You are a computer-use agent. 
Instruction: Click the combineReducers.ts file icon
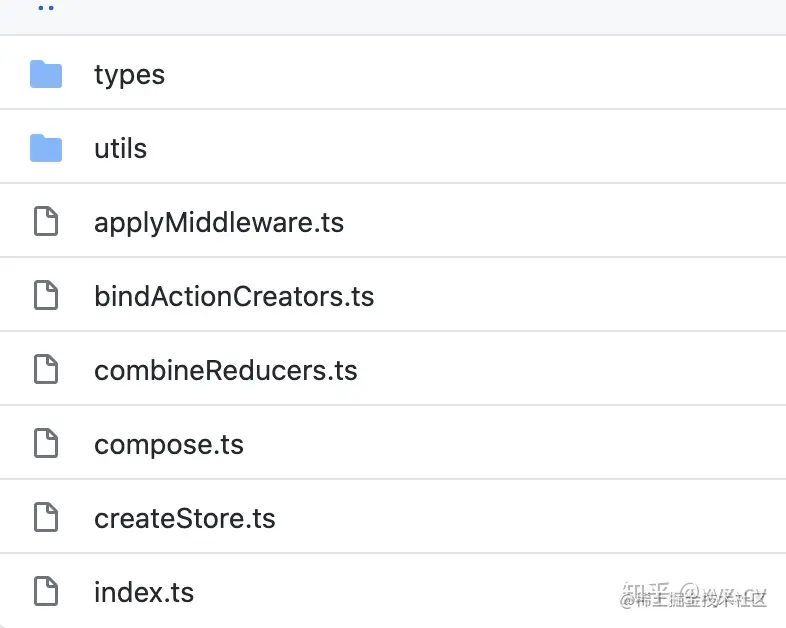[x=46, y=370]
